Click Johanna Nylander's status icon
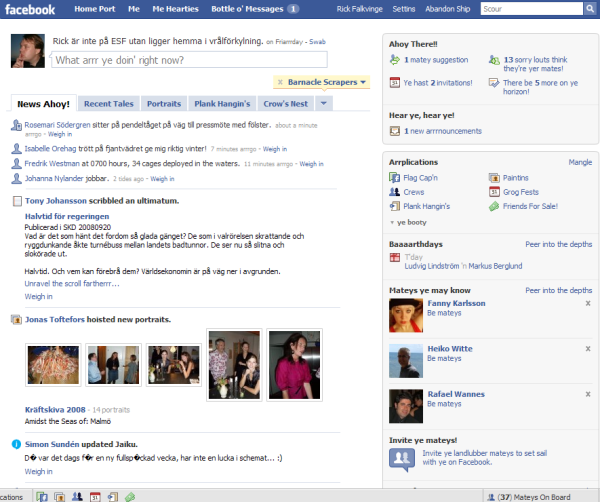The width and height of the screenshot is (600, 502). (16, 178)
